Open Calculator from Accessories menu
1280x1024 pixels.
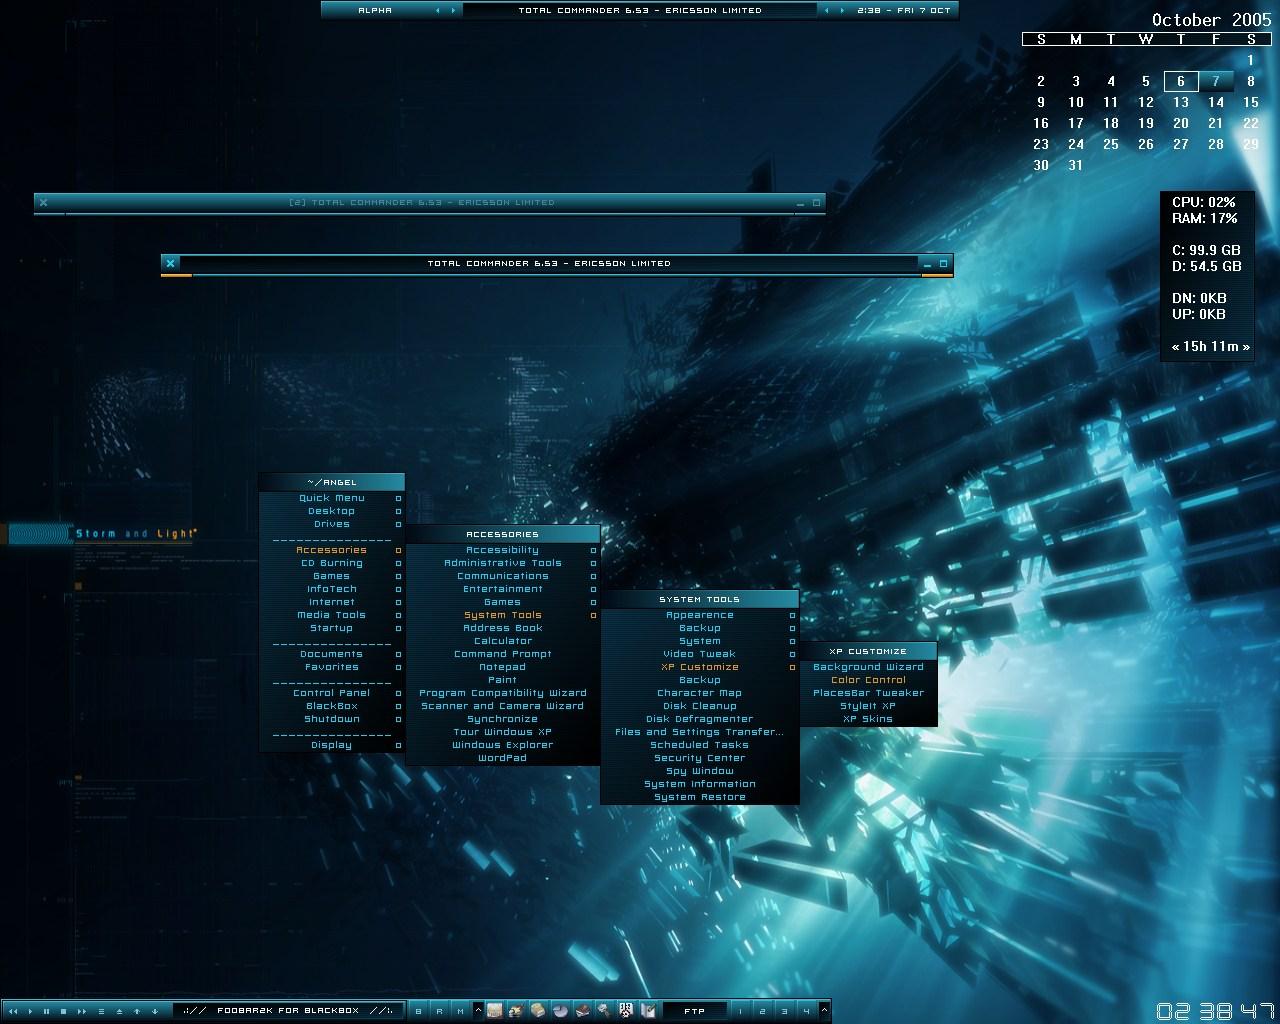(x=503, y=641)
